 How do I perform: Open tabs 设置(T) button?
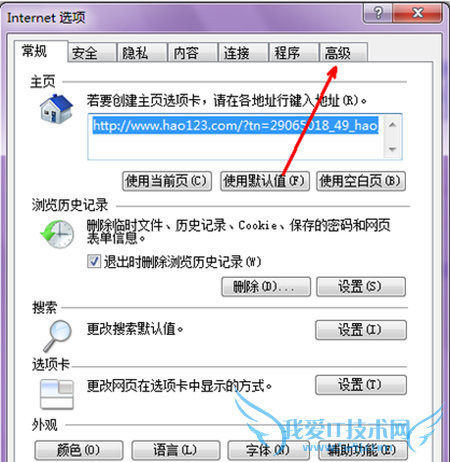point(361,385)
